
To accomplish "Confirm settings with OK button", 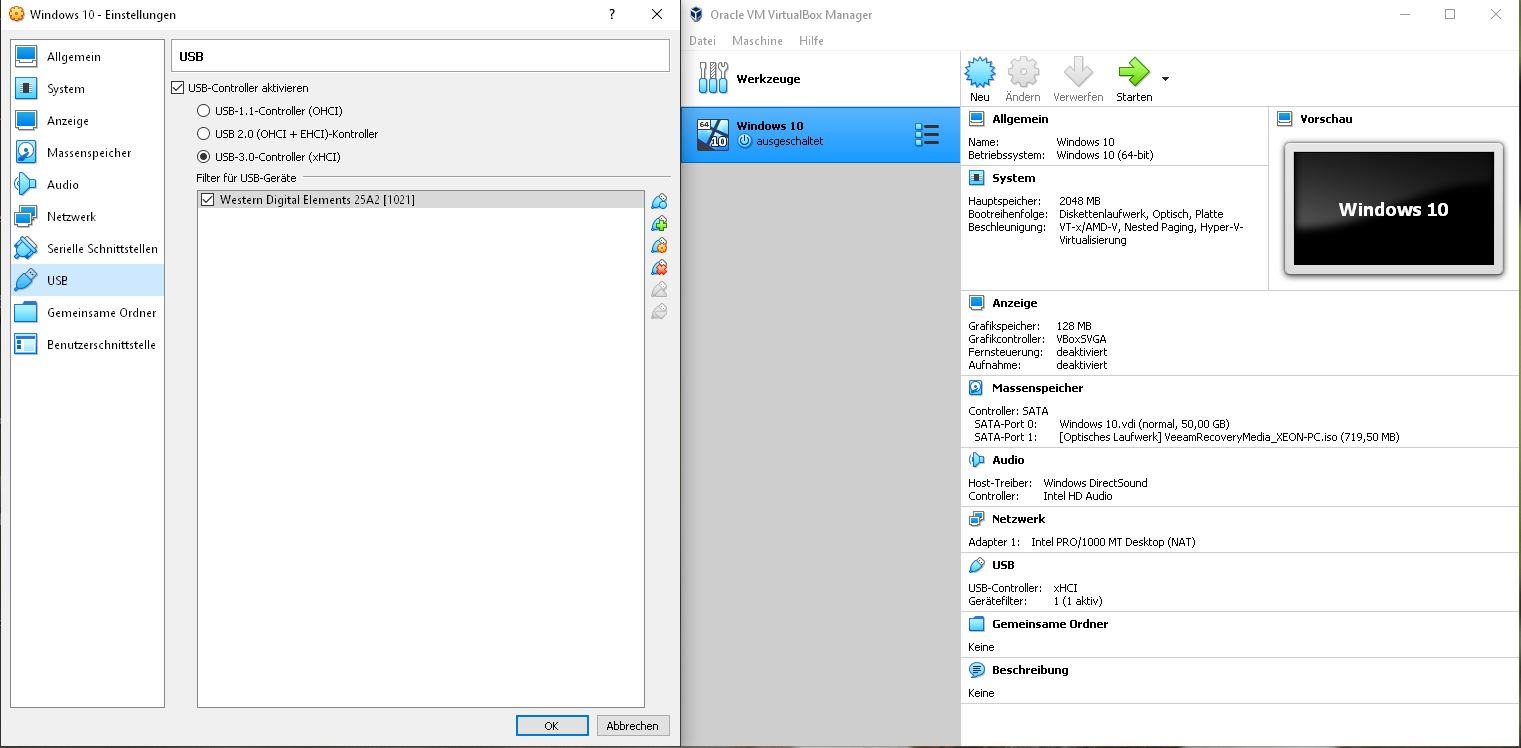I will (552, 726).
